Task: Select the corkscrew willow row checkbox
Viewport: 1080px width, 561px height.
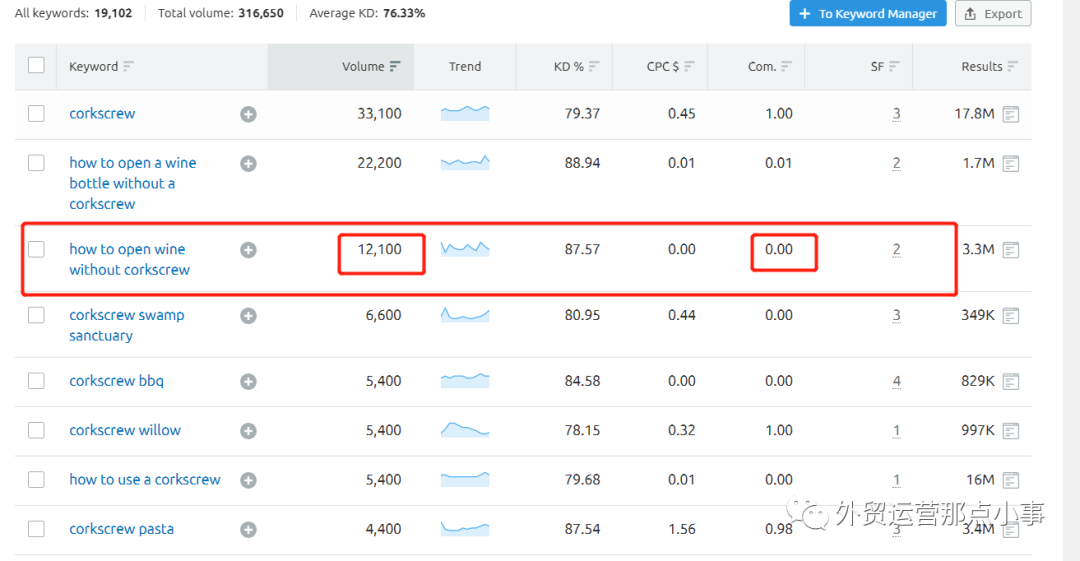Action: pyautogui.click(x=36, y=430)
